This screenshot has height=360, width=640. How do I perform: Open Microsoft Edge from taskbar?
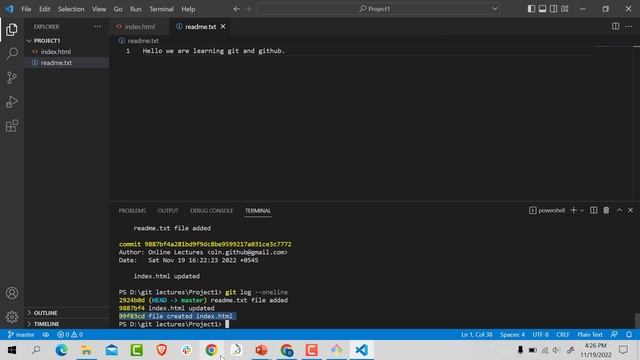tap(62, 350)
